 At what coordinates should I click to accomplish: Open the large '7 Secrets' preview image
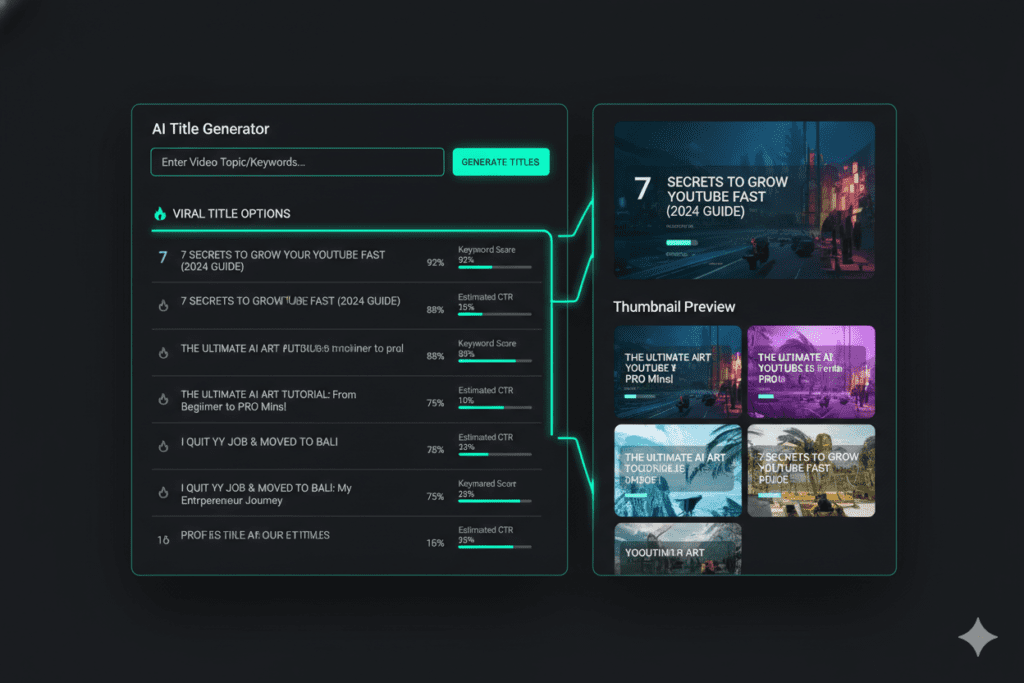(x=744, y=199)
